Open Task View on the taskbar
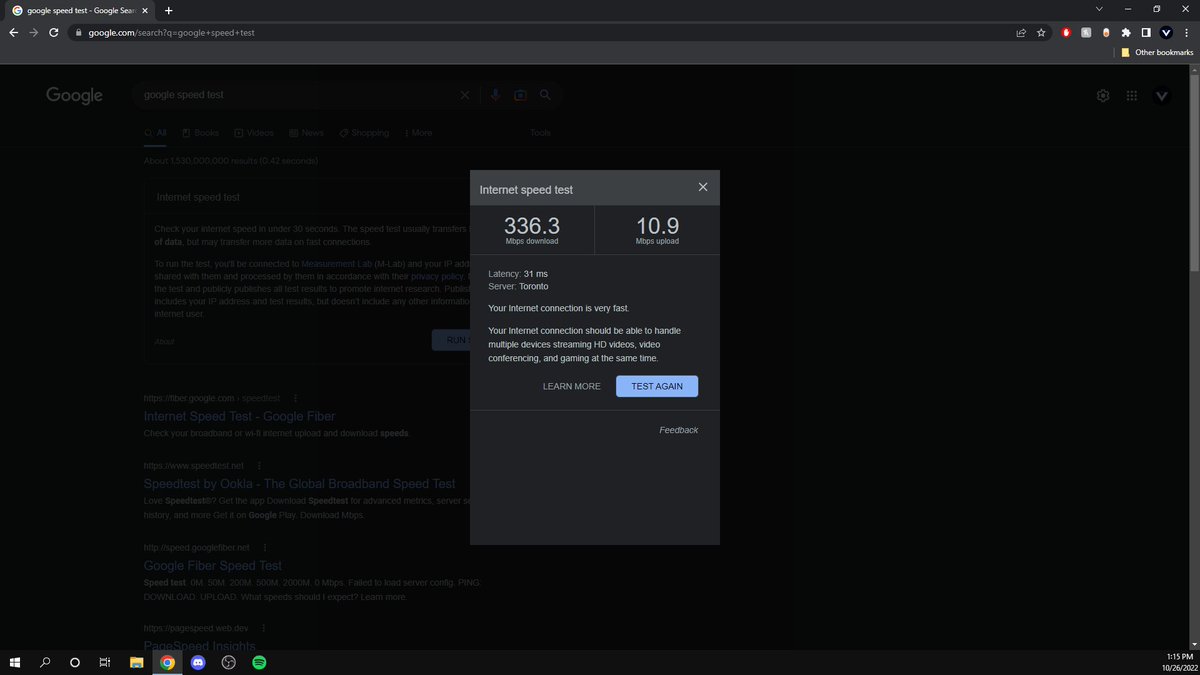This screenshot has height=675, width=1200. [105, 662]
